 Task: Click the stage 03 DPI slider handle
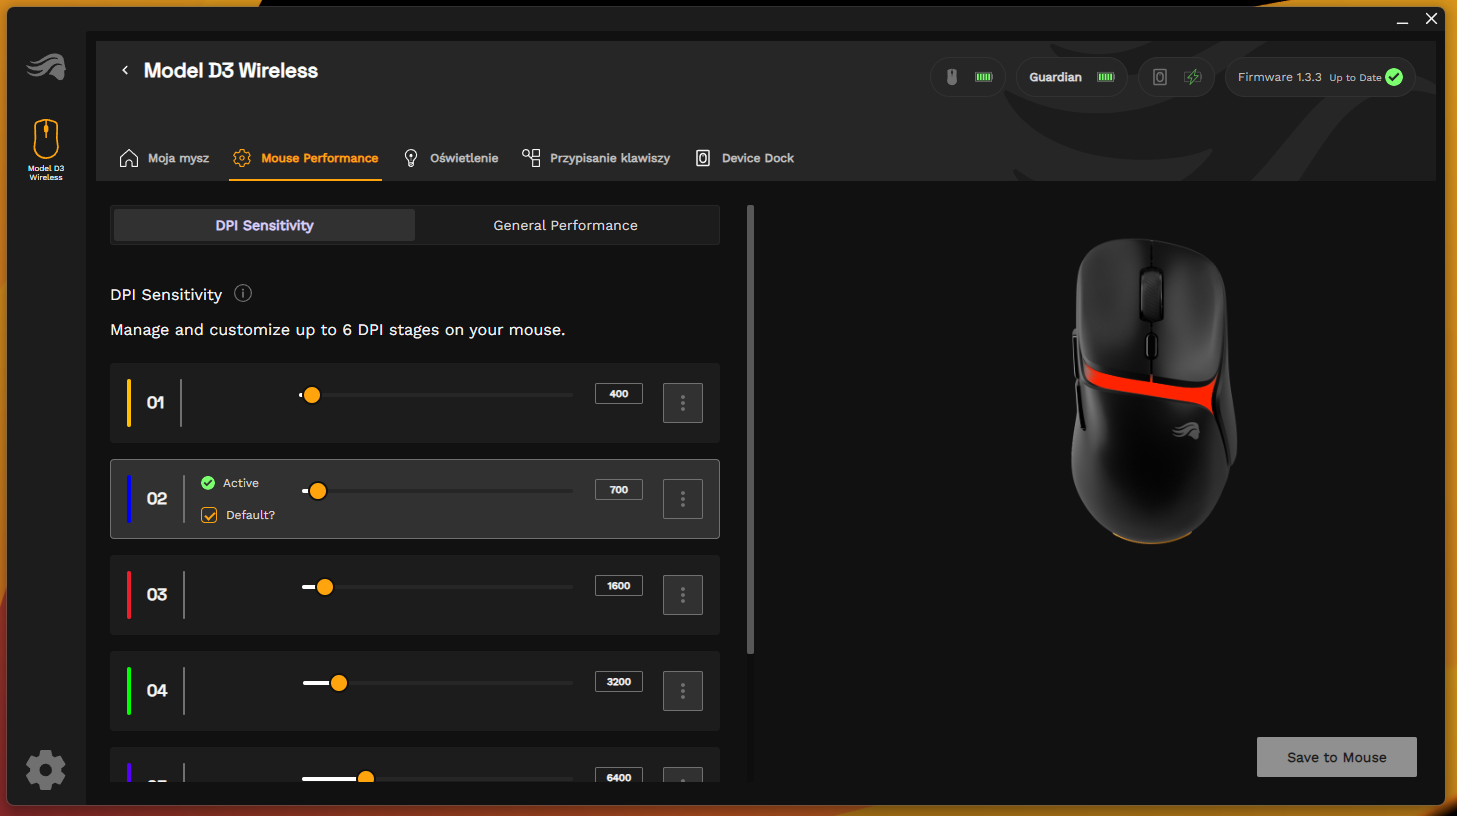pyautogui.click(x=325, y=587)
